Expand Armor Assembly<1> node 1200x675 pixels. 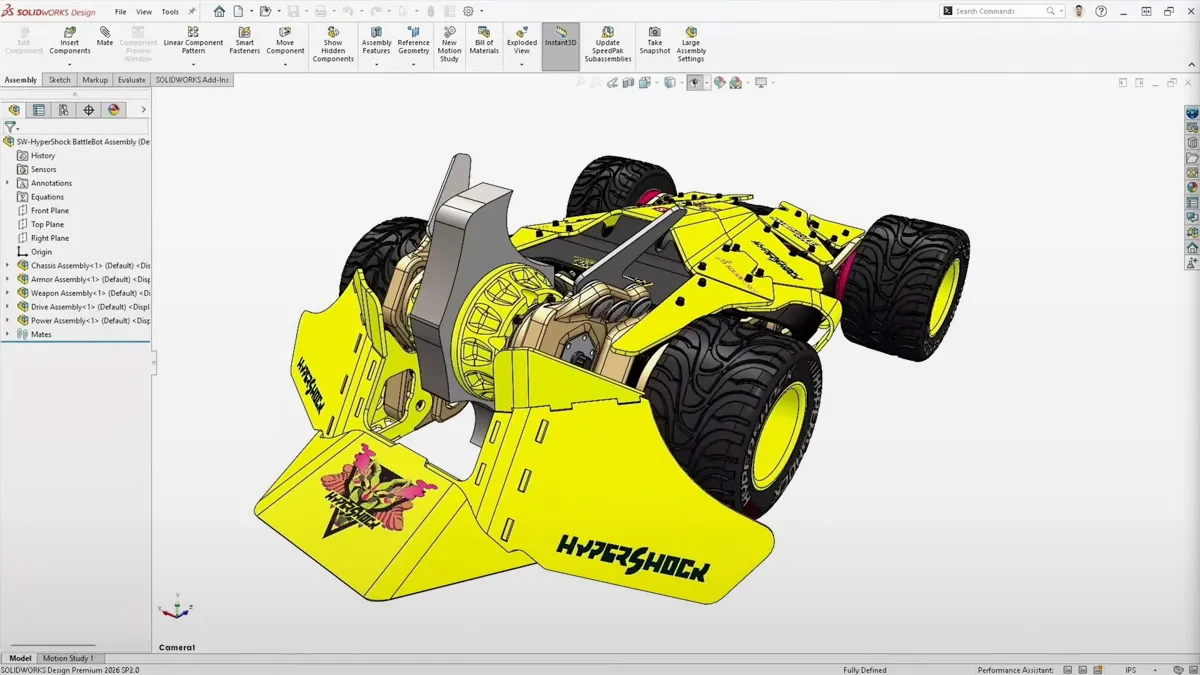click(x=8, y=279)
